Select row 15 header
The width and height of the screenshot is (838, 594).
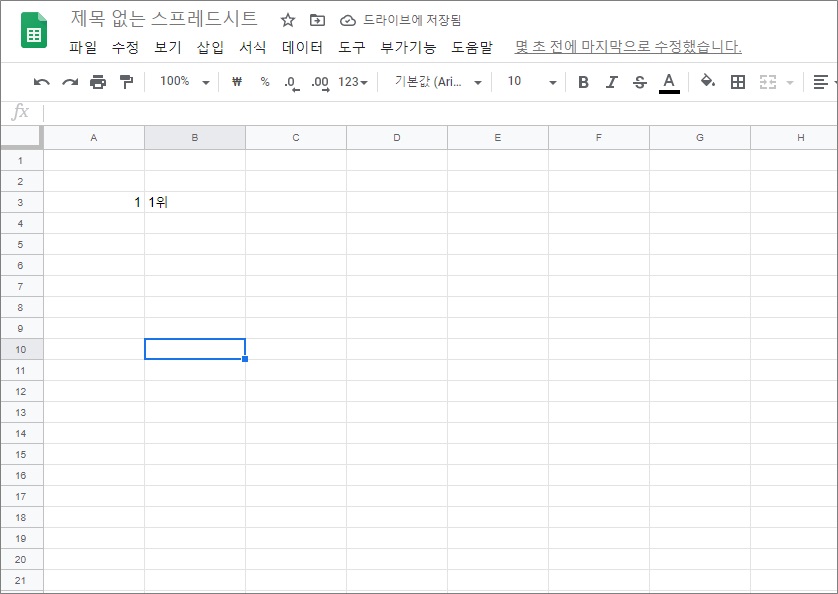tap(21, 454)
